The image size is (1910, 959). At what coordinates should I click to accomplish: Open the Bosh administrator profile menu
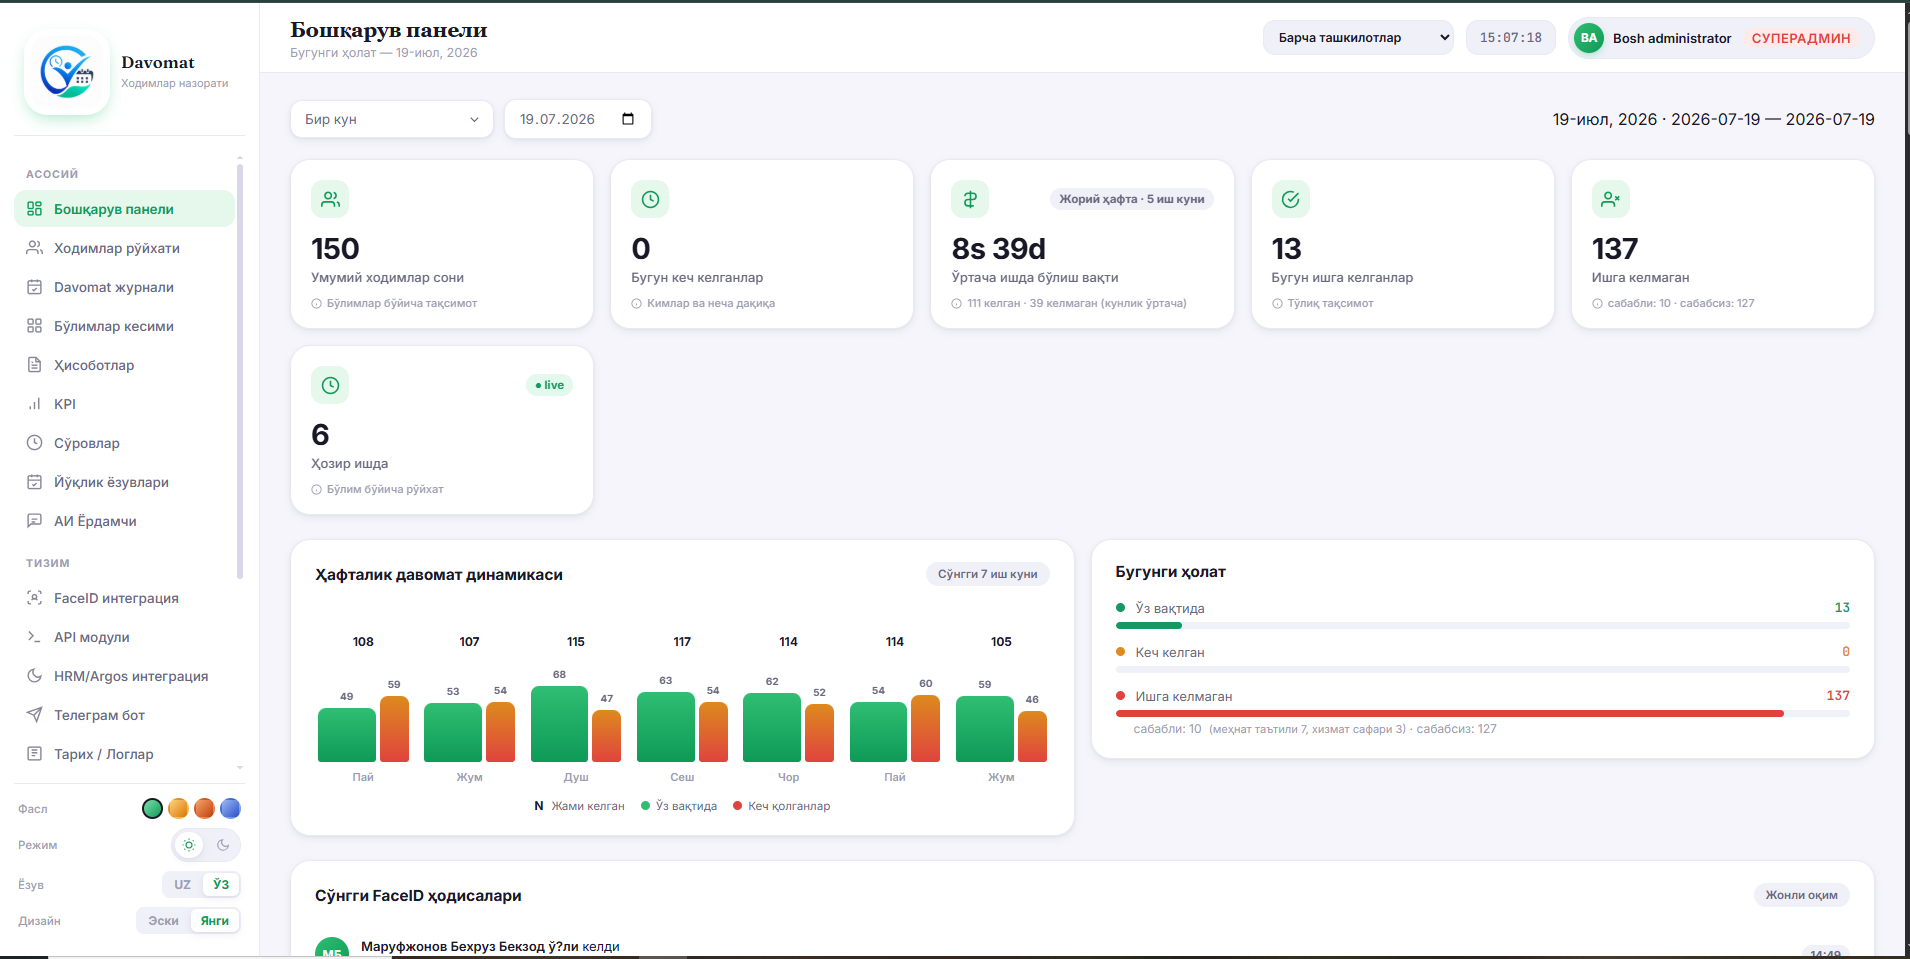1720,38
